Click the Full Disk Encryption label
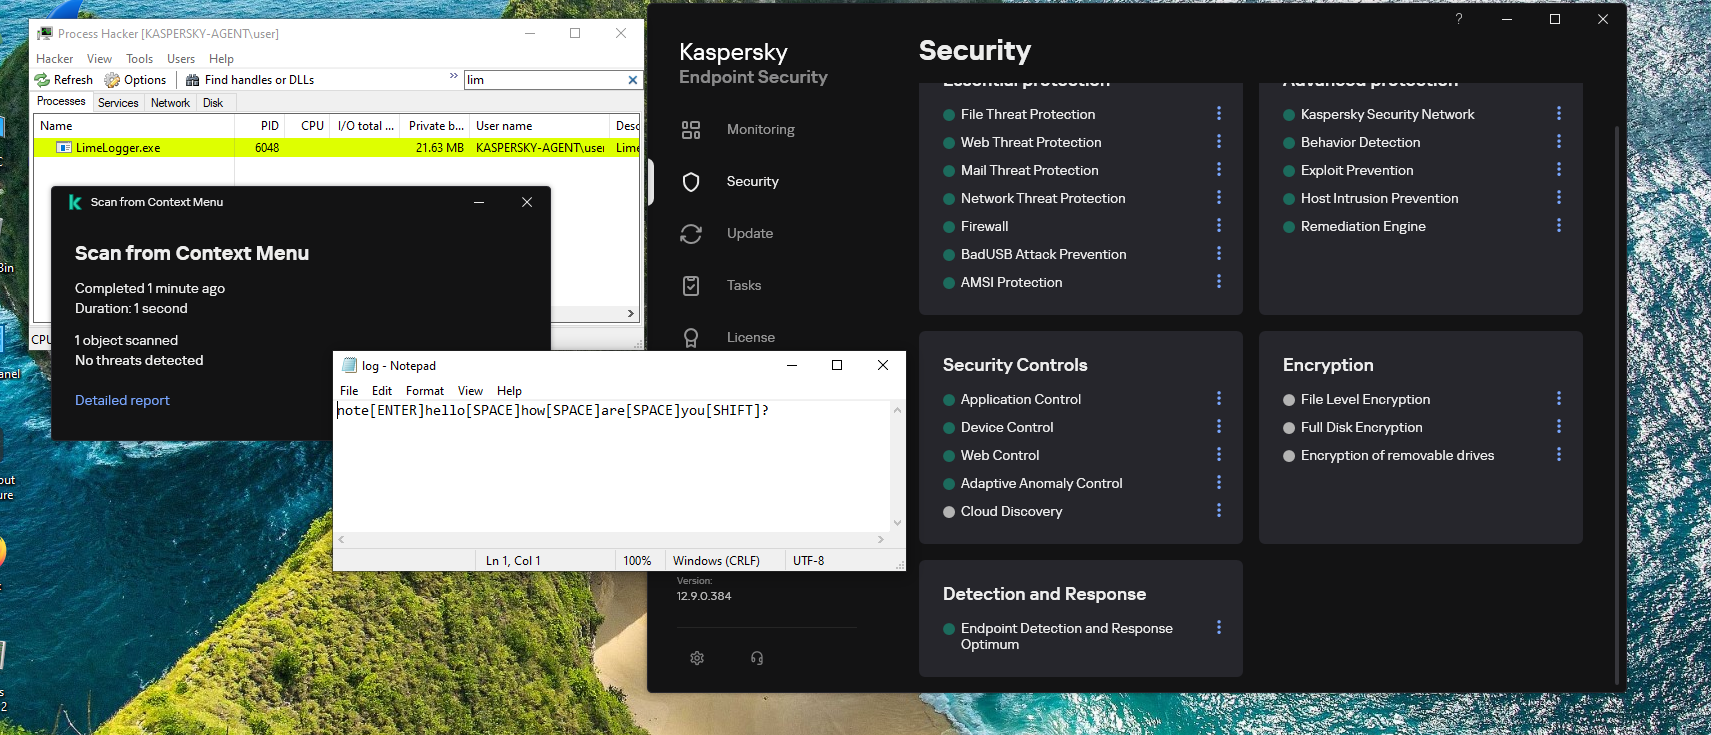Screen dimensions: 1711x735 click(1361, 427)
